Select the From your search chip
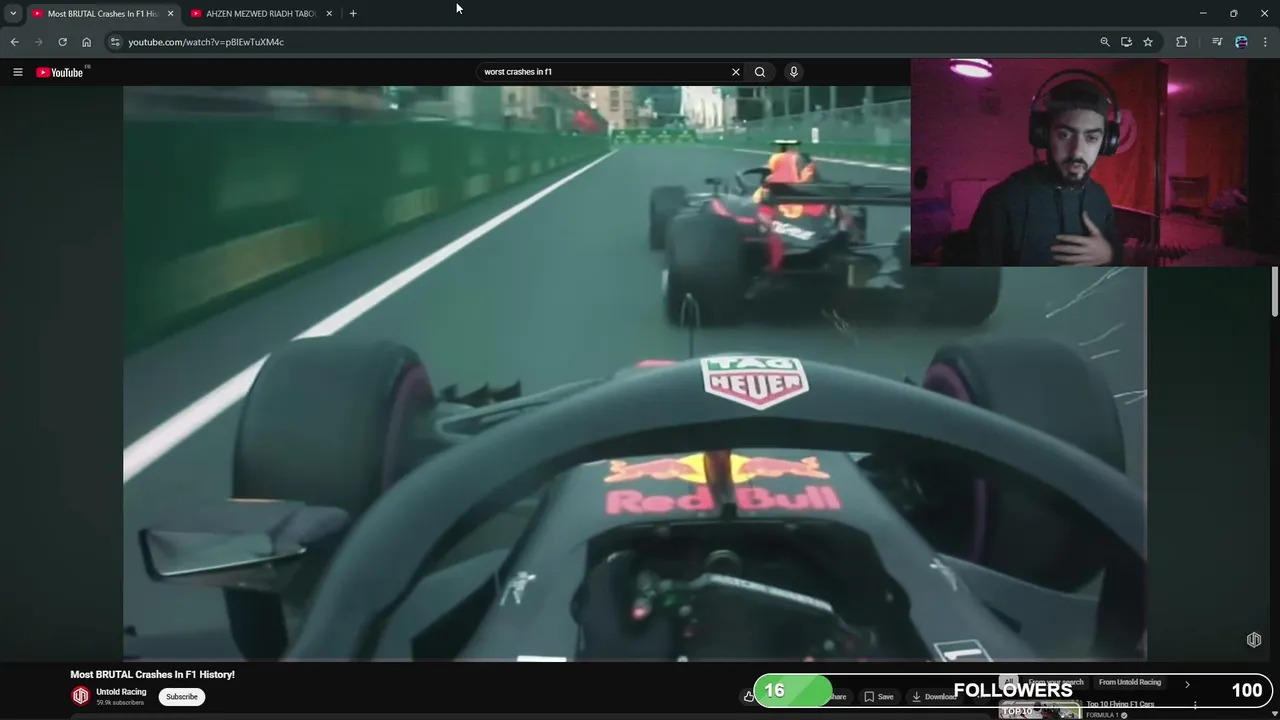 [x=1056, y=682]
